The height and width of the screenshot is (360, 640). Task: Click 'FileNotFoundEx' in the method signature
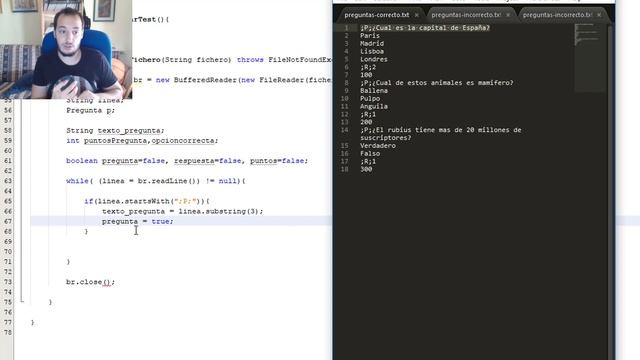click(x=300, y=60)
